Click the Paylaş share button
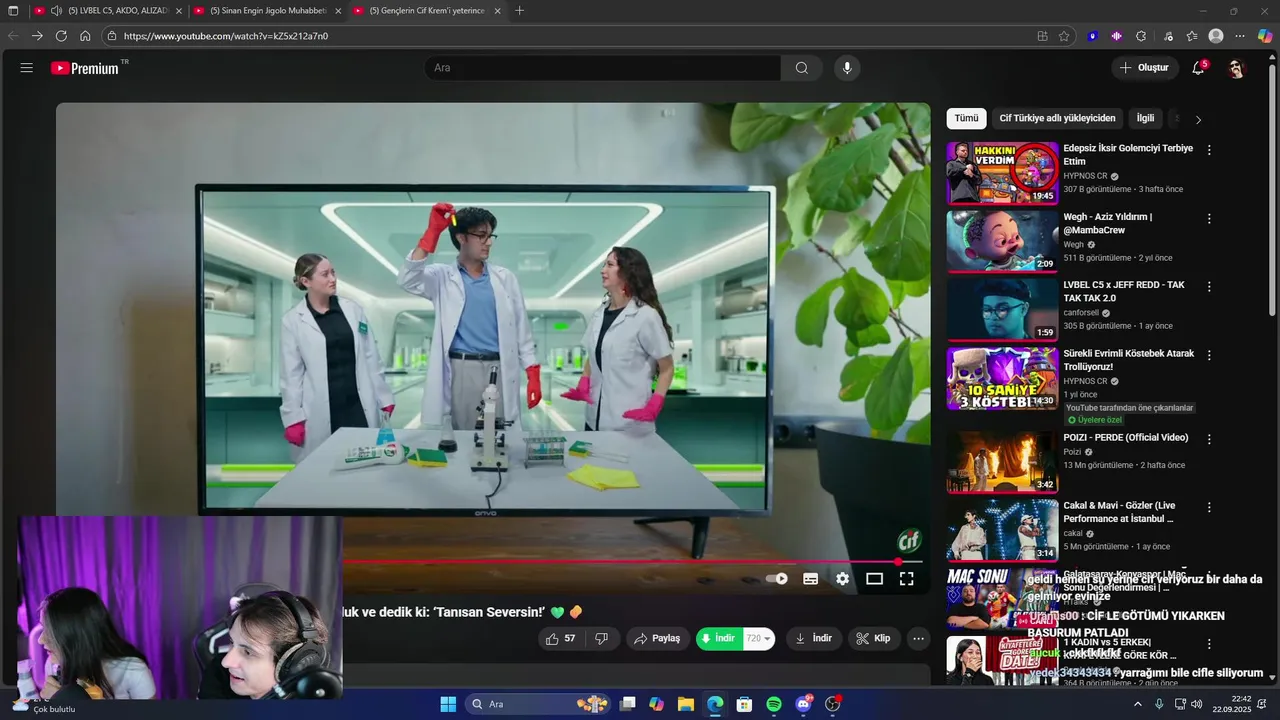The image size is (1280, 720). pyautogui.click(x=658, y=638)
